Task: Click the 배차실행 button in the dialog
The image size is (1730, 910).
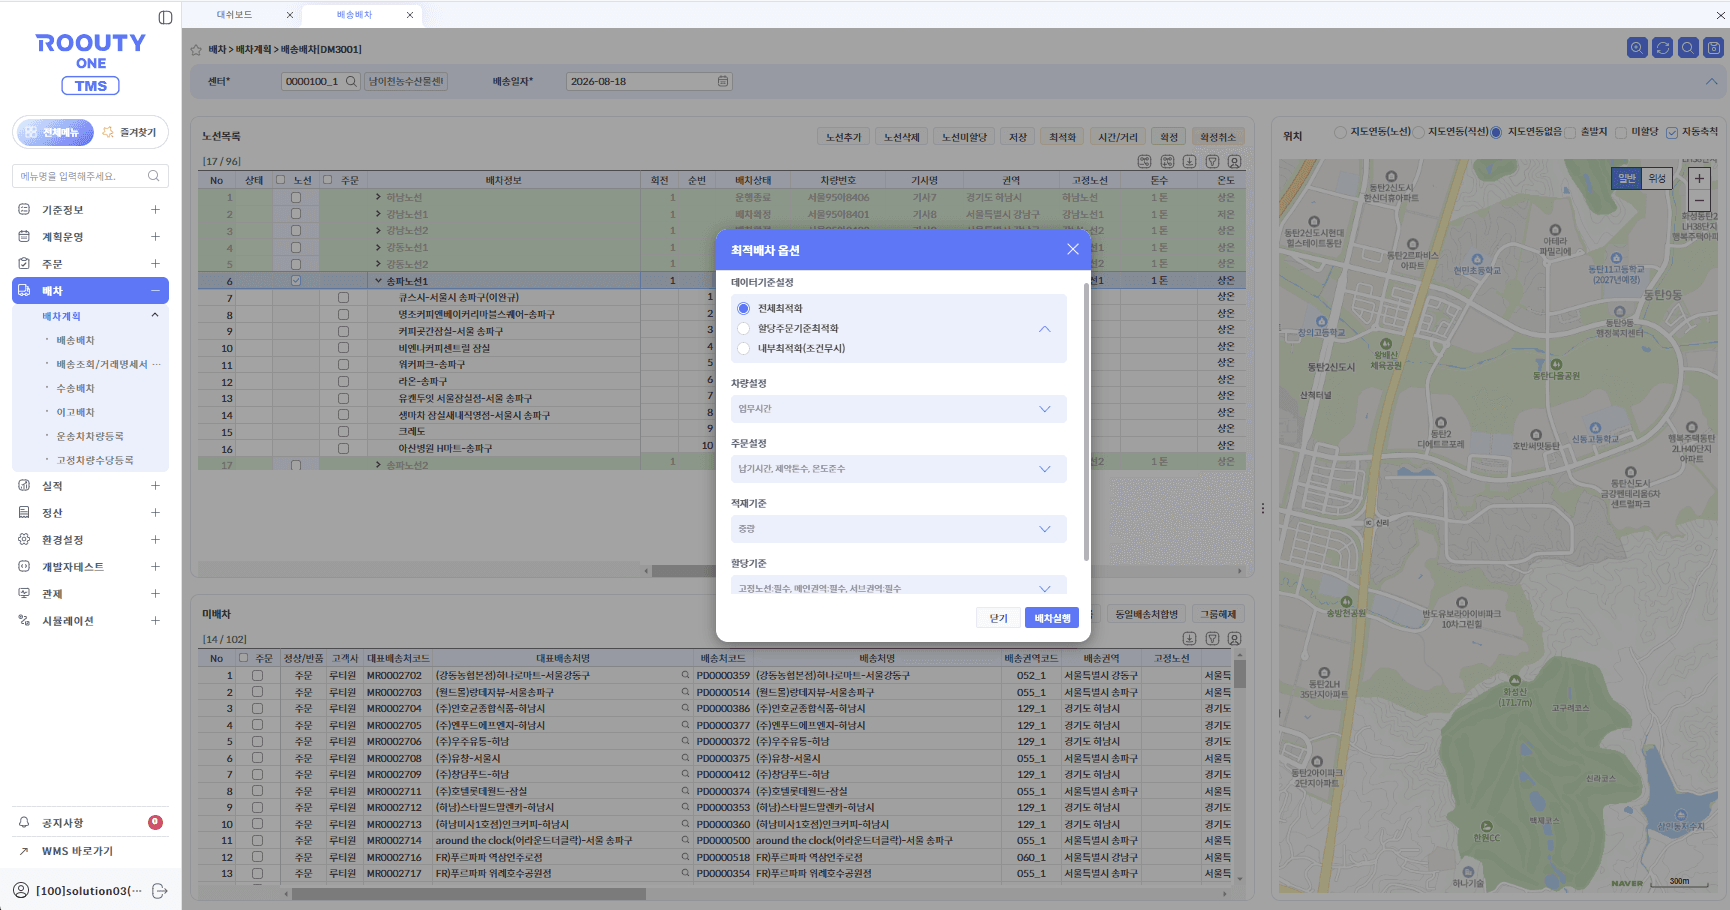Action: tap(1052, 618)
